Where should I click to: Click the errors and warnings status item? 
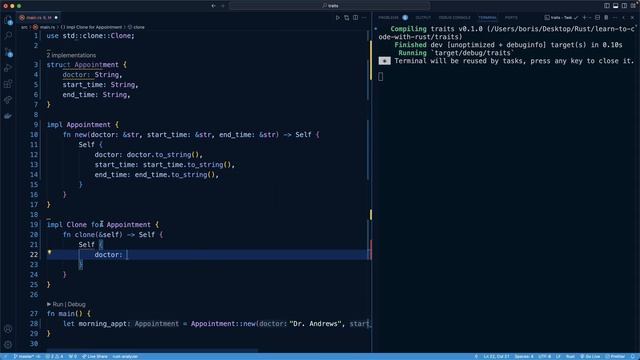[x=54, y=356]
